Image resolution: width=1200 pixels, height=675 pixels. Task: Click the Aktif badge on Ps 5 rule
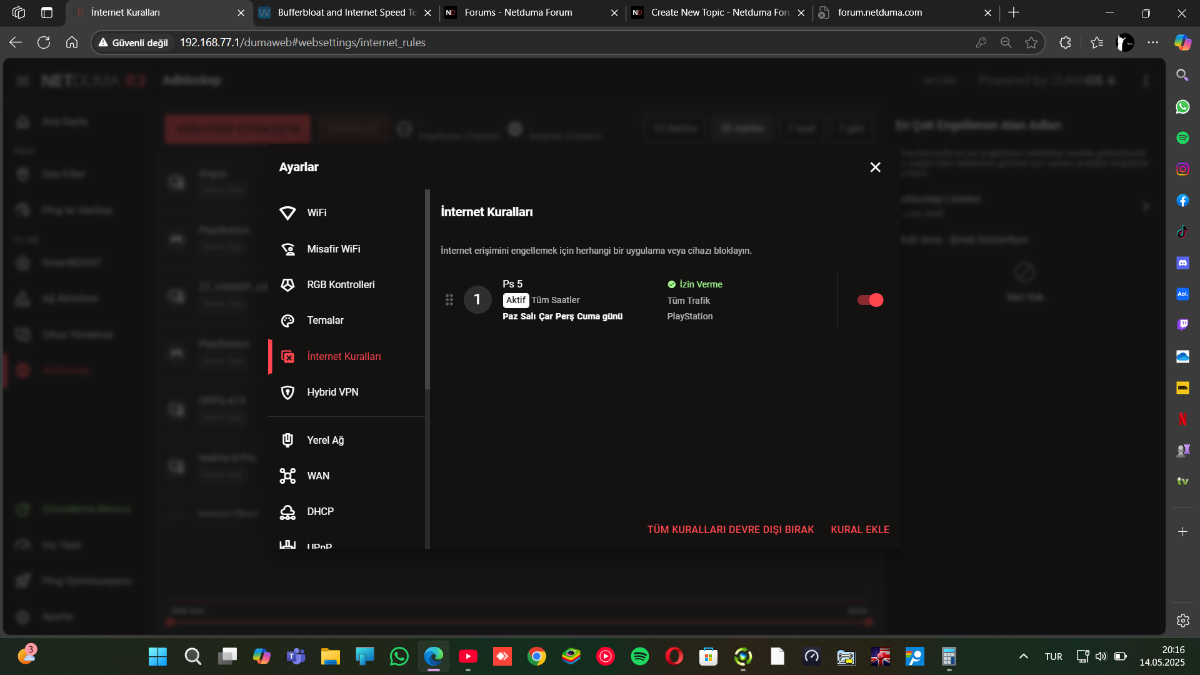coord(515,300)
